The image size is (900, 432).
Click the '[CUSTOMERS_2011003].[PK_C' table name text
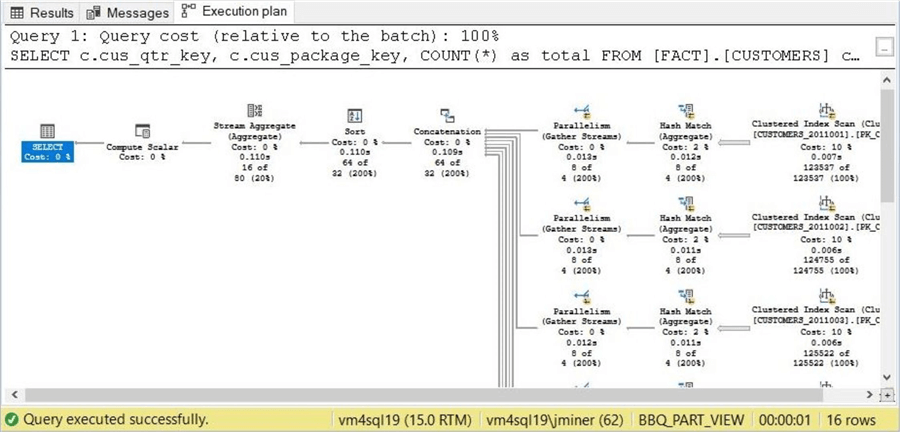tap(816, 321)
